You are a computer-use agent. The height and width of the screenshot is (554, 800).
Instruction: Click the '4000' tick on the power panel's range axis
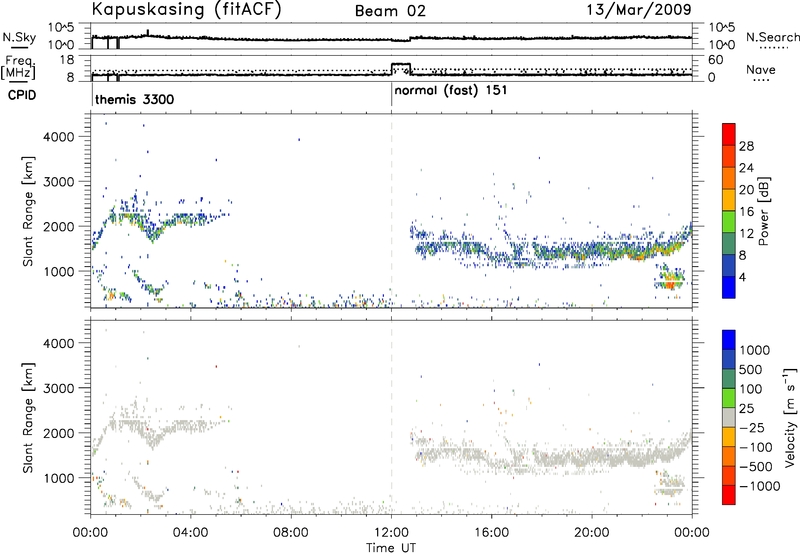click(58, 137)
